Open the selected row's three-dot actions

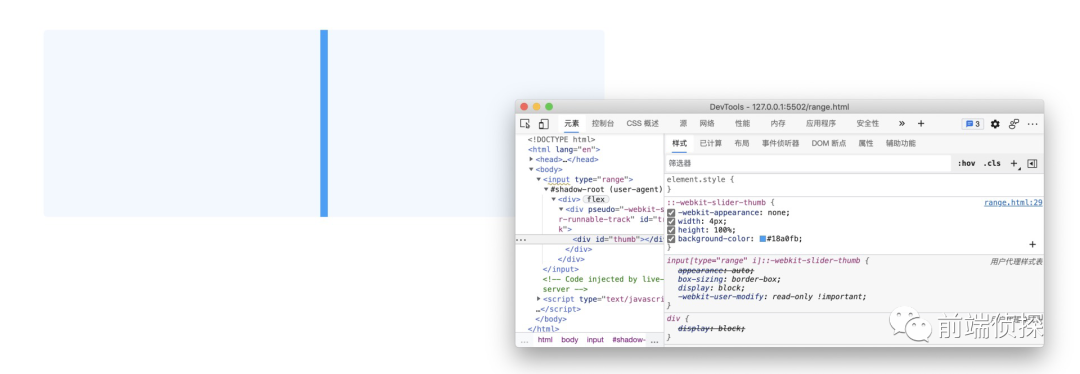click(521, 240)
